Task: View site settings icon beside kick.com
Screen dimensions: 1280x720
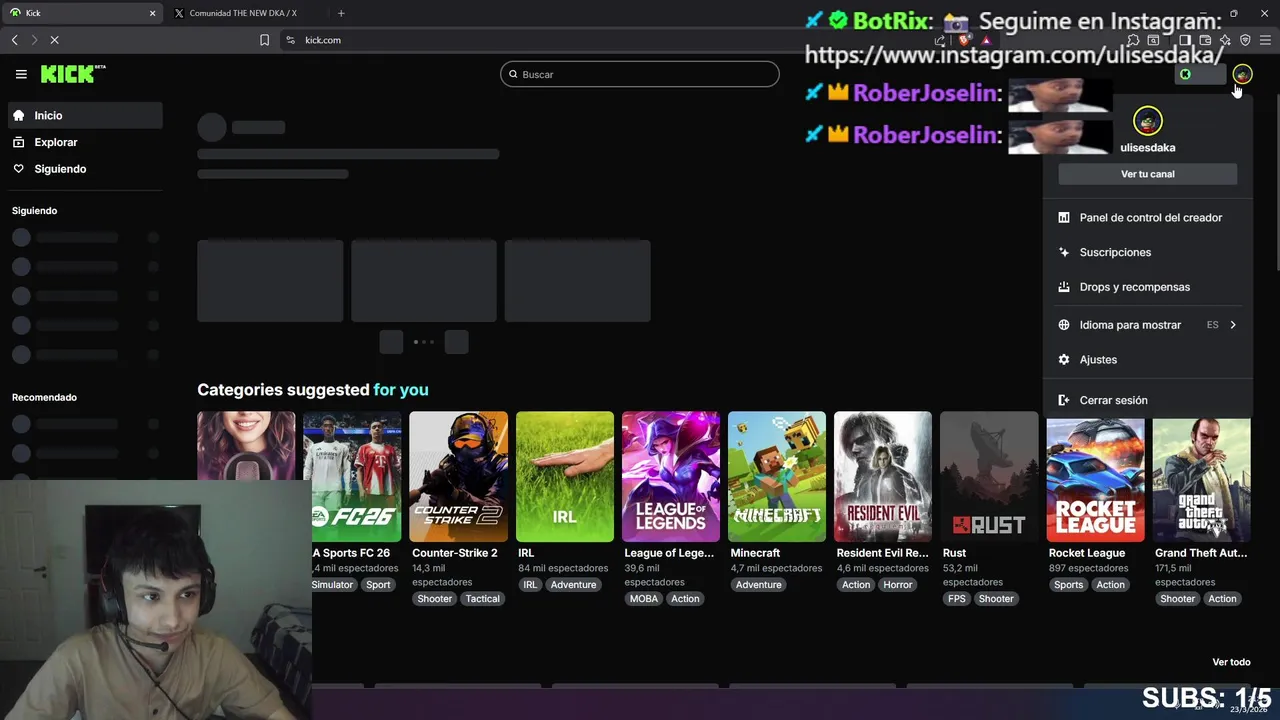Action: [290, 40]
